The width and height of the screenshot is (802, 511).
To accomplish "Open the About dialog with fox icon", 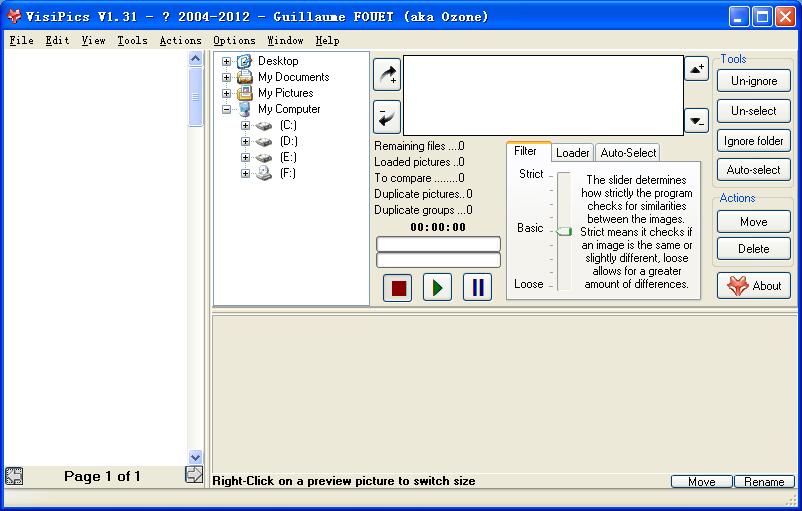I will pos(754,286).
